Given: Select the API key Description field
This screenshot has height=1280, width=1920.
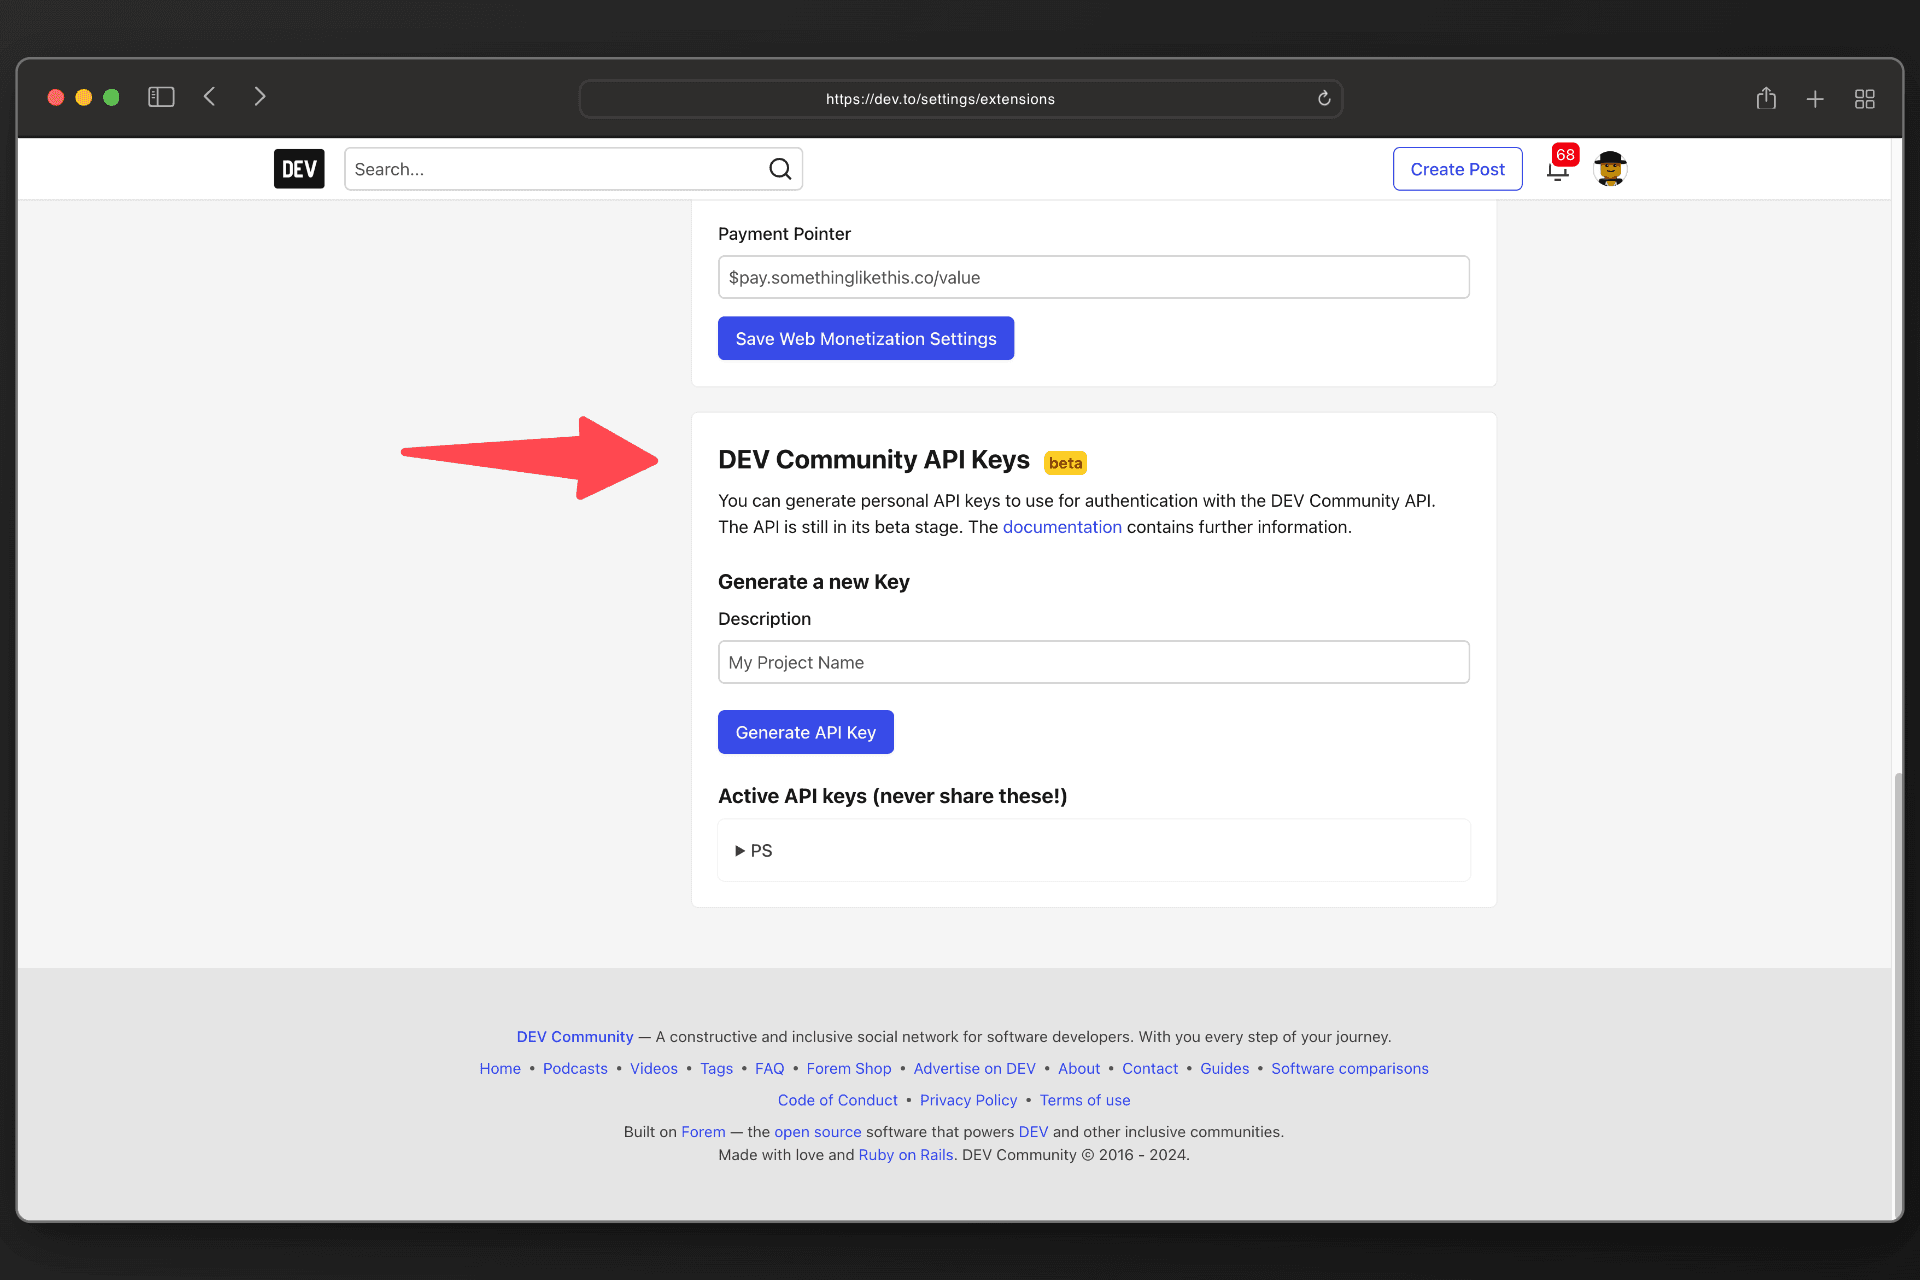Looking at the screenshot, I should [1094, 662].
